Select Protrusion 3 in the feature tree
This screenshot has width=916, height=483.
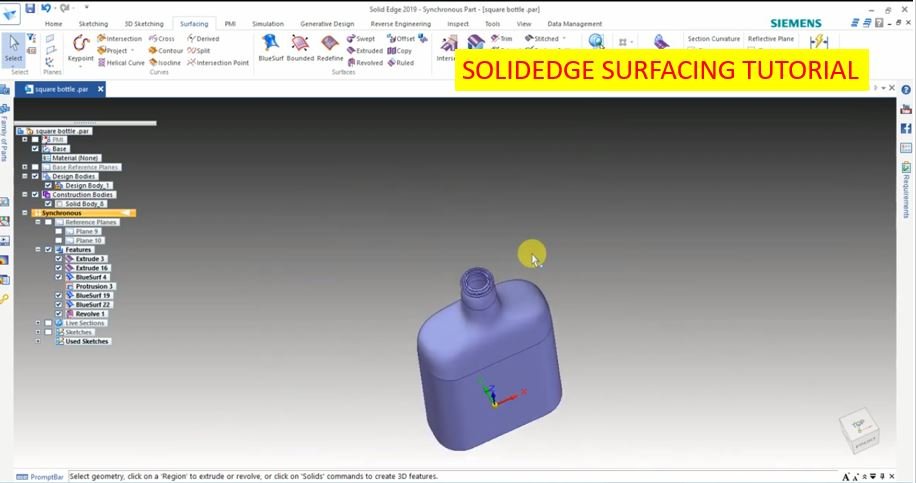pos(94,287)
